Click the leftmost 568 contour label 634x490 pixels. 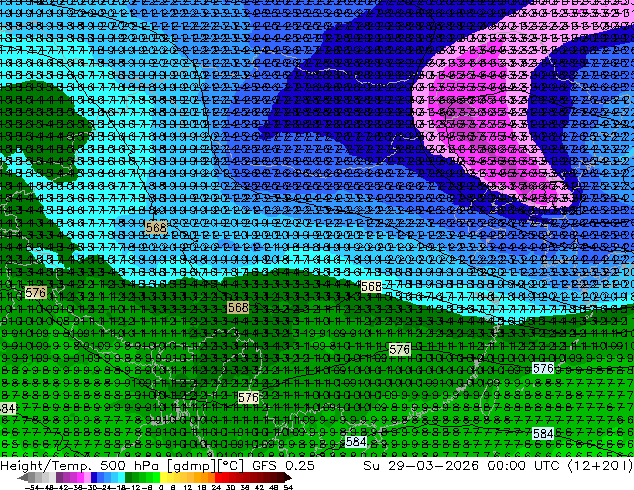pyautogui.click(x=156, y=228)
